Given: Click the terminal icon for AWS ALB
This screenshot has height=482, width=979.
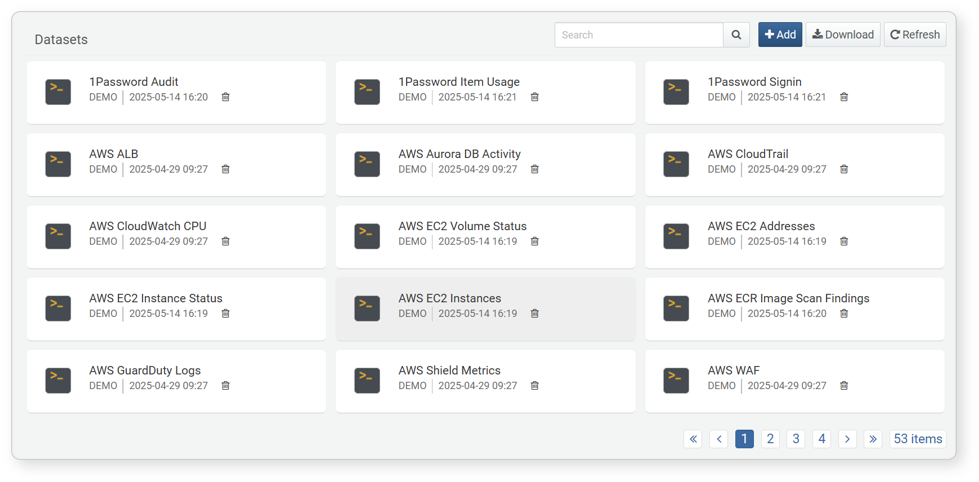Looking at the screenshot, I should (57, 164).
